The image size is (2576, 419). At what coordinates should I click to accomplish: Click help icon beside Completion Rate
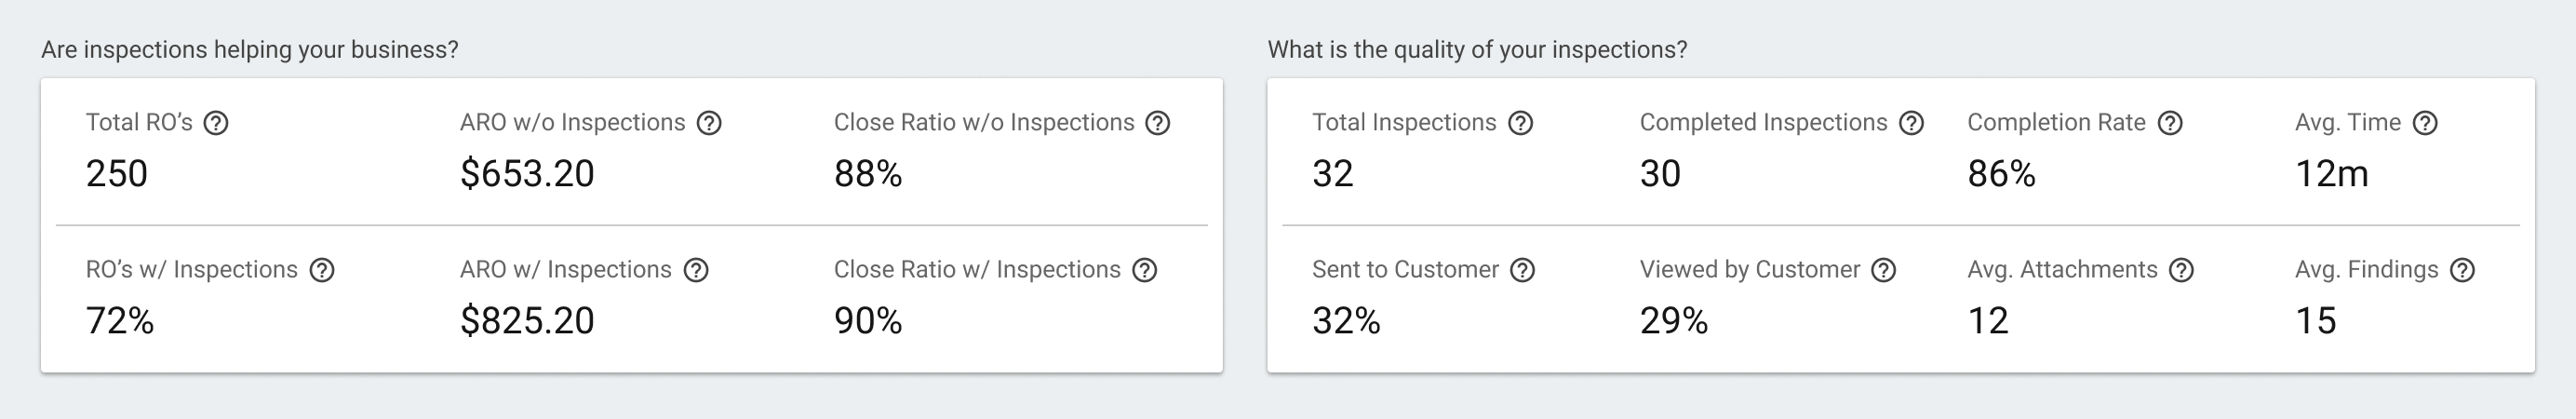click(2170, 123)
